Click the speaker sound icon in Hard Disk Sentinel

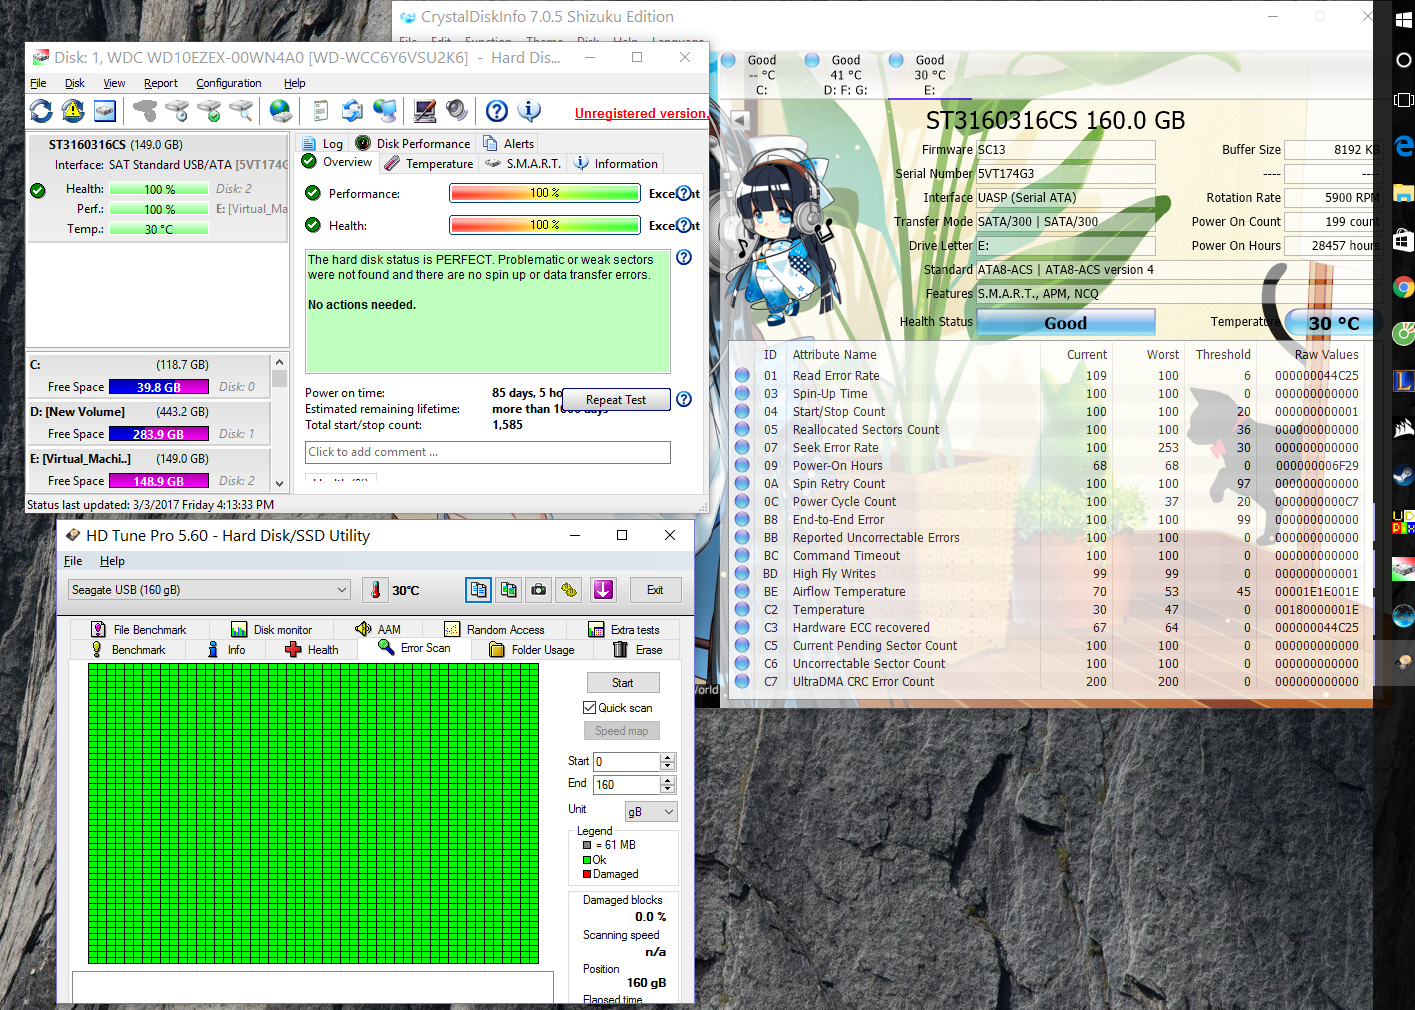click(x=457, y=111)
